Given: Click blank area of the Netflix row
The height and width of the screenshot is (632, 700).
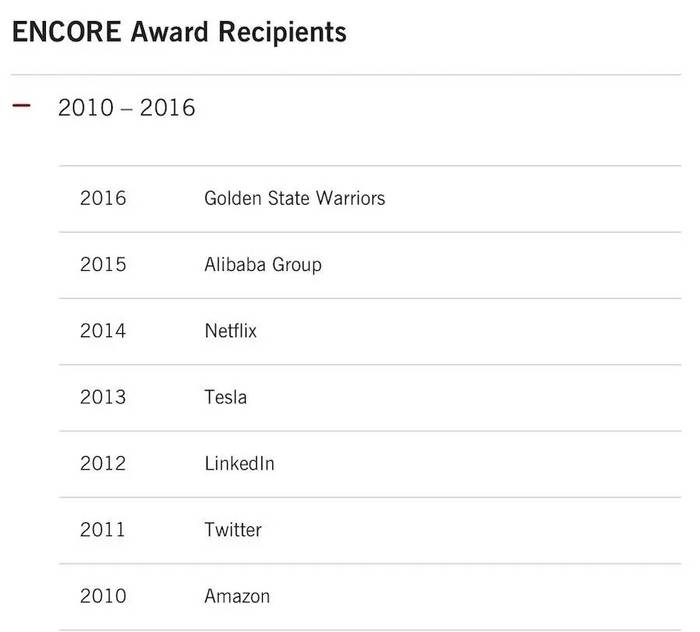Looking at the screenshot, I should (469, 331).
